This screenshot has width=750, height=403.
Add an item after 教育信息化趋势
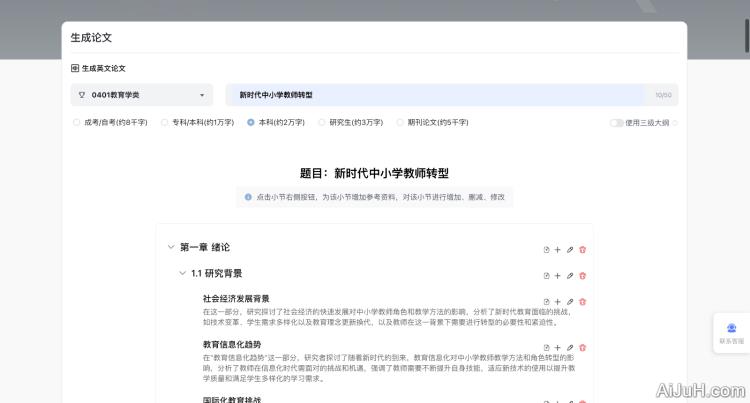[557, 348]
